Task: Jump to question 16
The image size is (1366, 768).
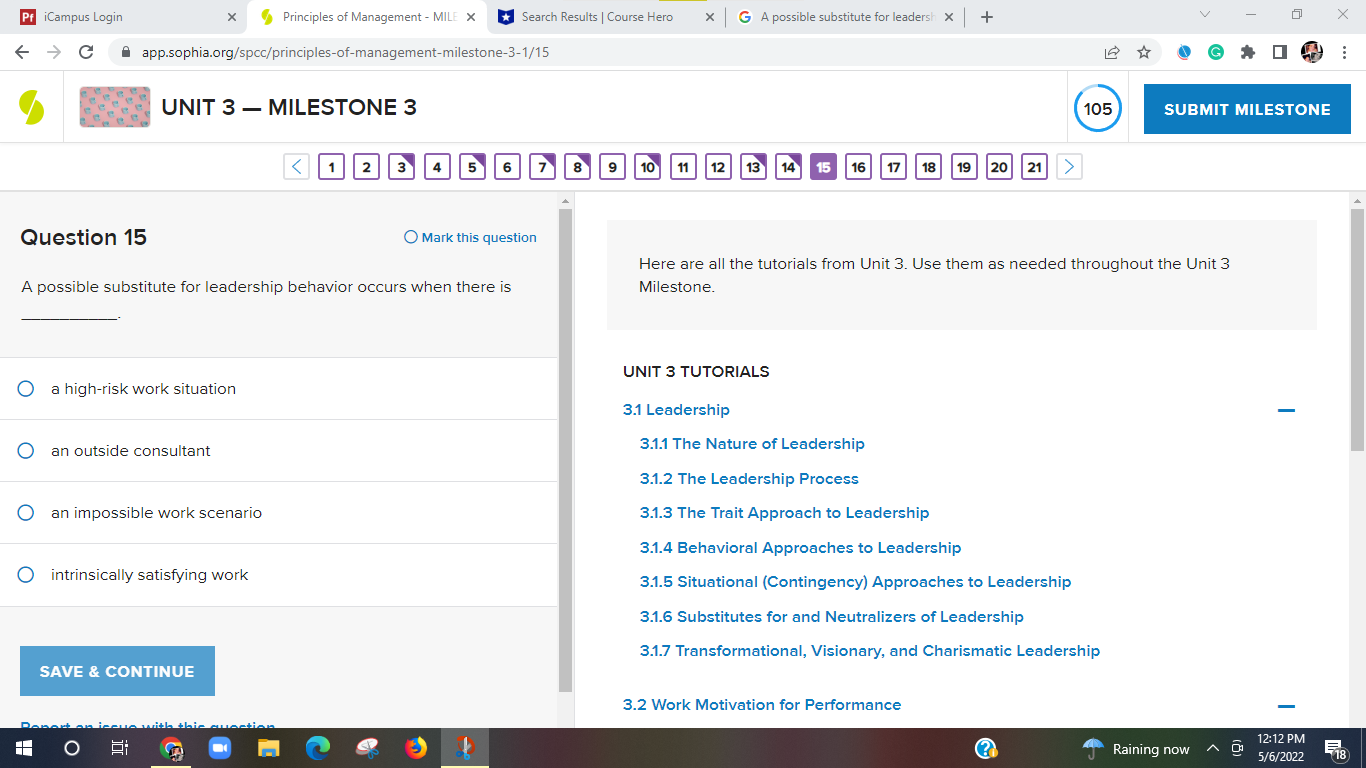Action: tap(858, 167)
